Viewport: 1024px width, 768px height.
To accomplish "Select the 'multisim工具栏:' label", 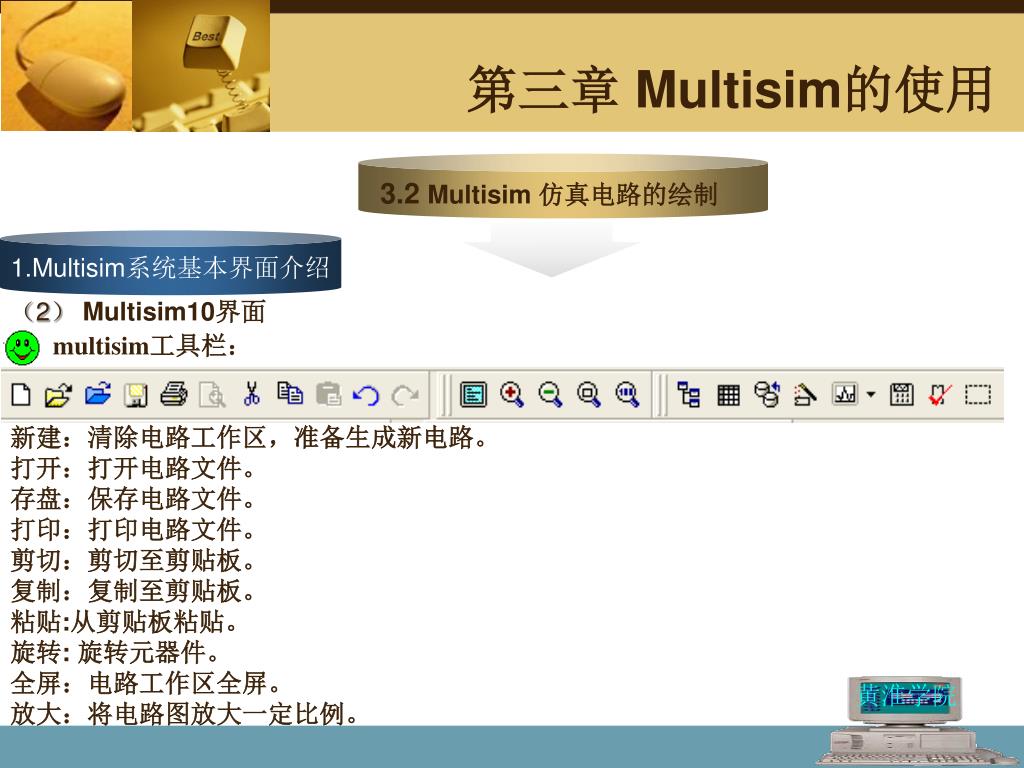I will pyautogui.click(x=145, y=346).
